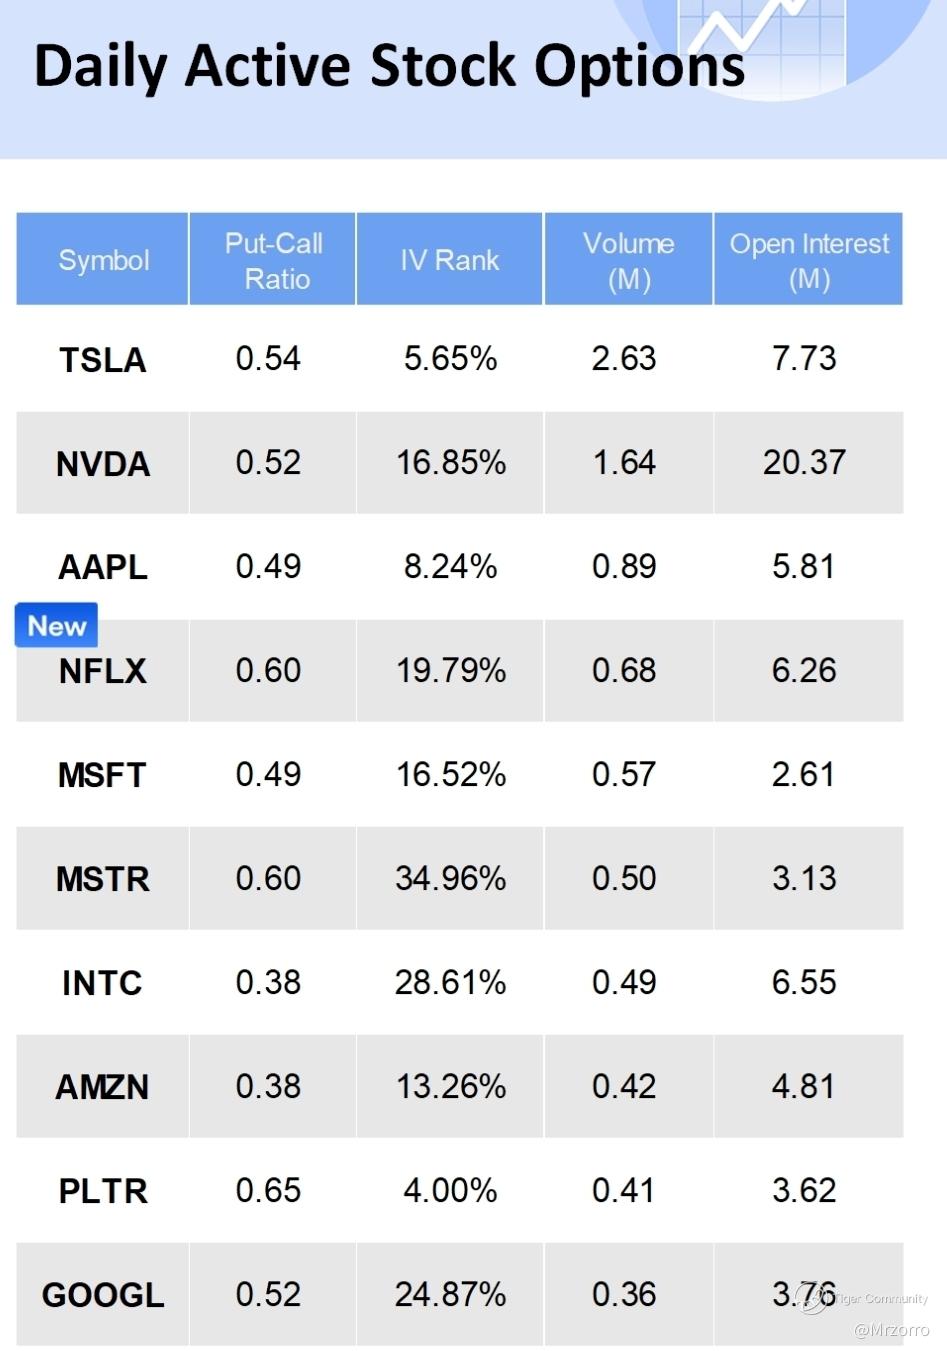Open the @Mrzorro author handle
The image size is (947, 1351).
tap(891, 1330)
